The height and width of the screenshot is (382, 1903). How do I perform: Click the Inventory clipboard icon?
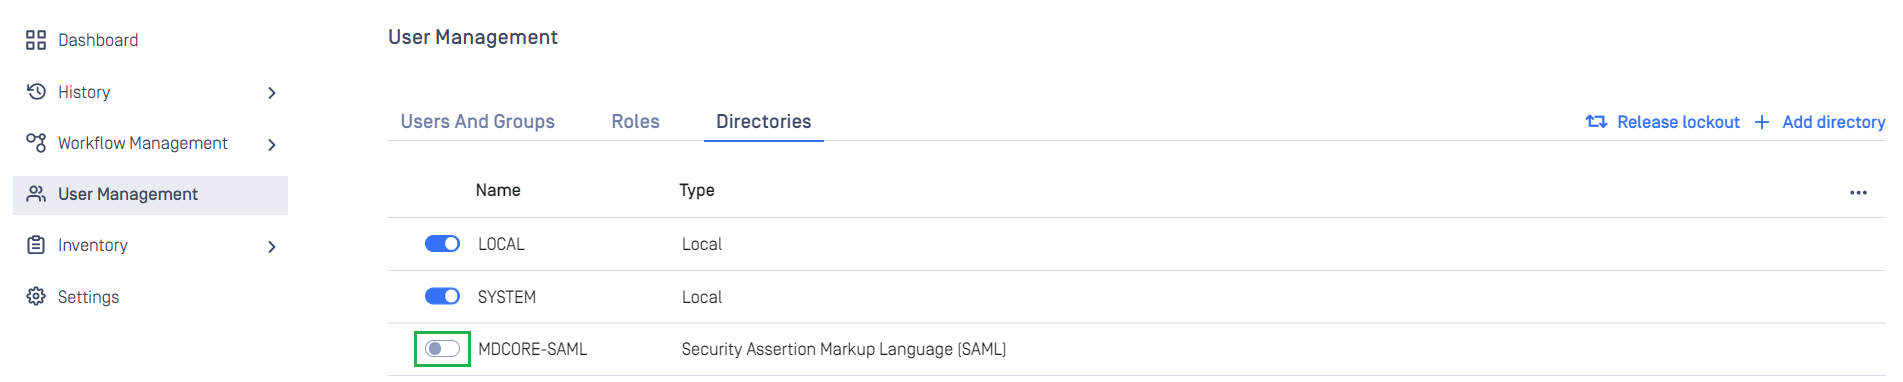pos(36,245)
